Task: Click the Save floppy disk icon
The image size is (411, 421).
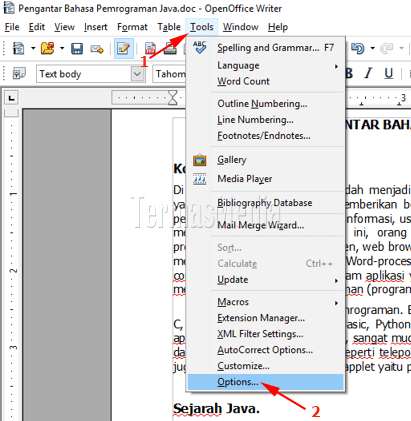Action: (77, 49)
